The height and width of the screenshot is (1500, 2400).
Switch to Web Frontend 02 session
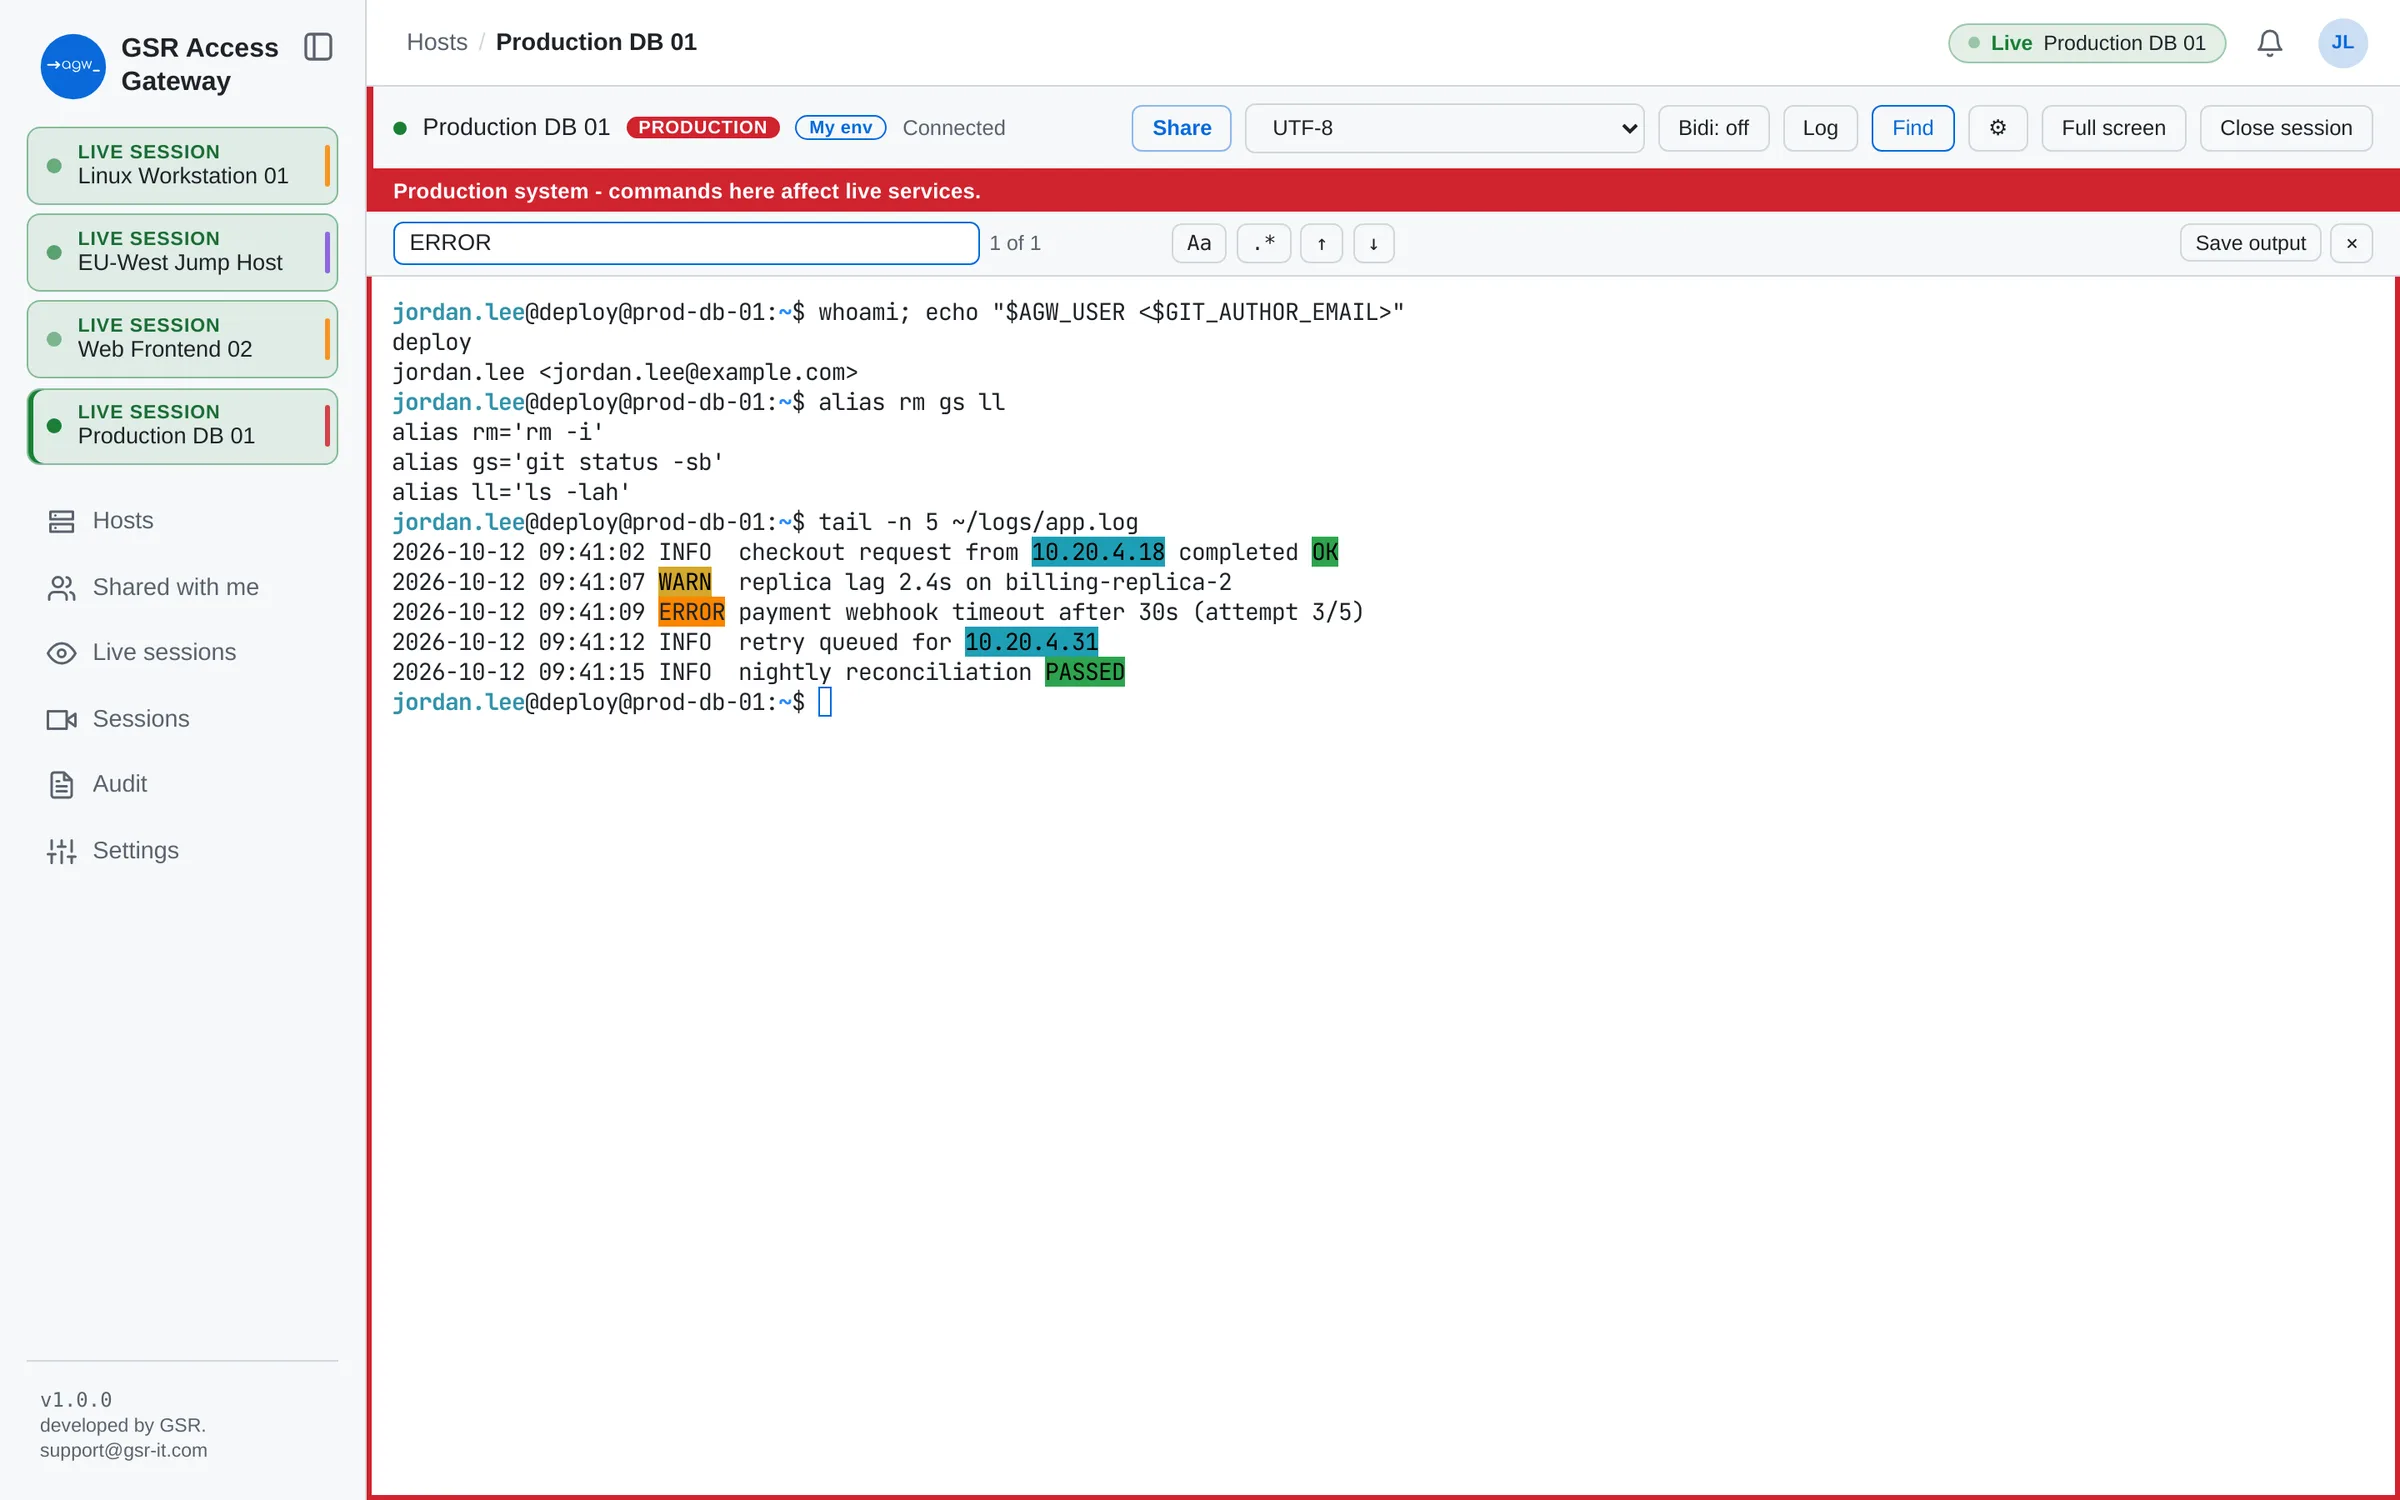[182, 339]
